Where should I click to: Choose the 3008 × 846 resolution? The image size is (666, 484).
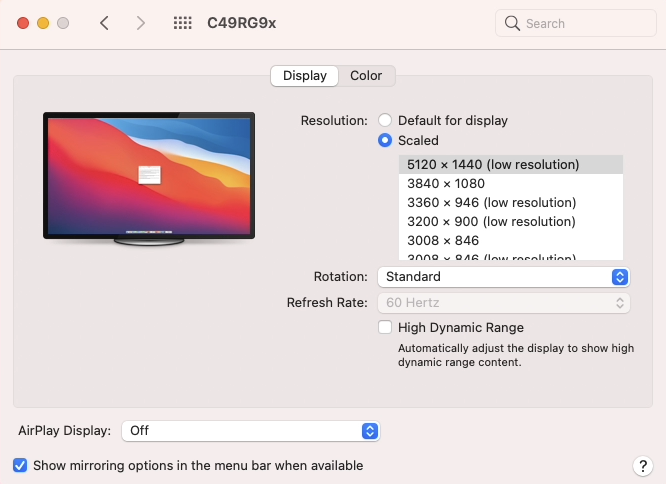511,240
